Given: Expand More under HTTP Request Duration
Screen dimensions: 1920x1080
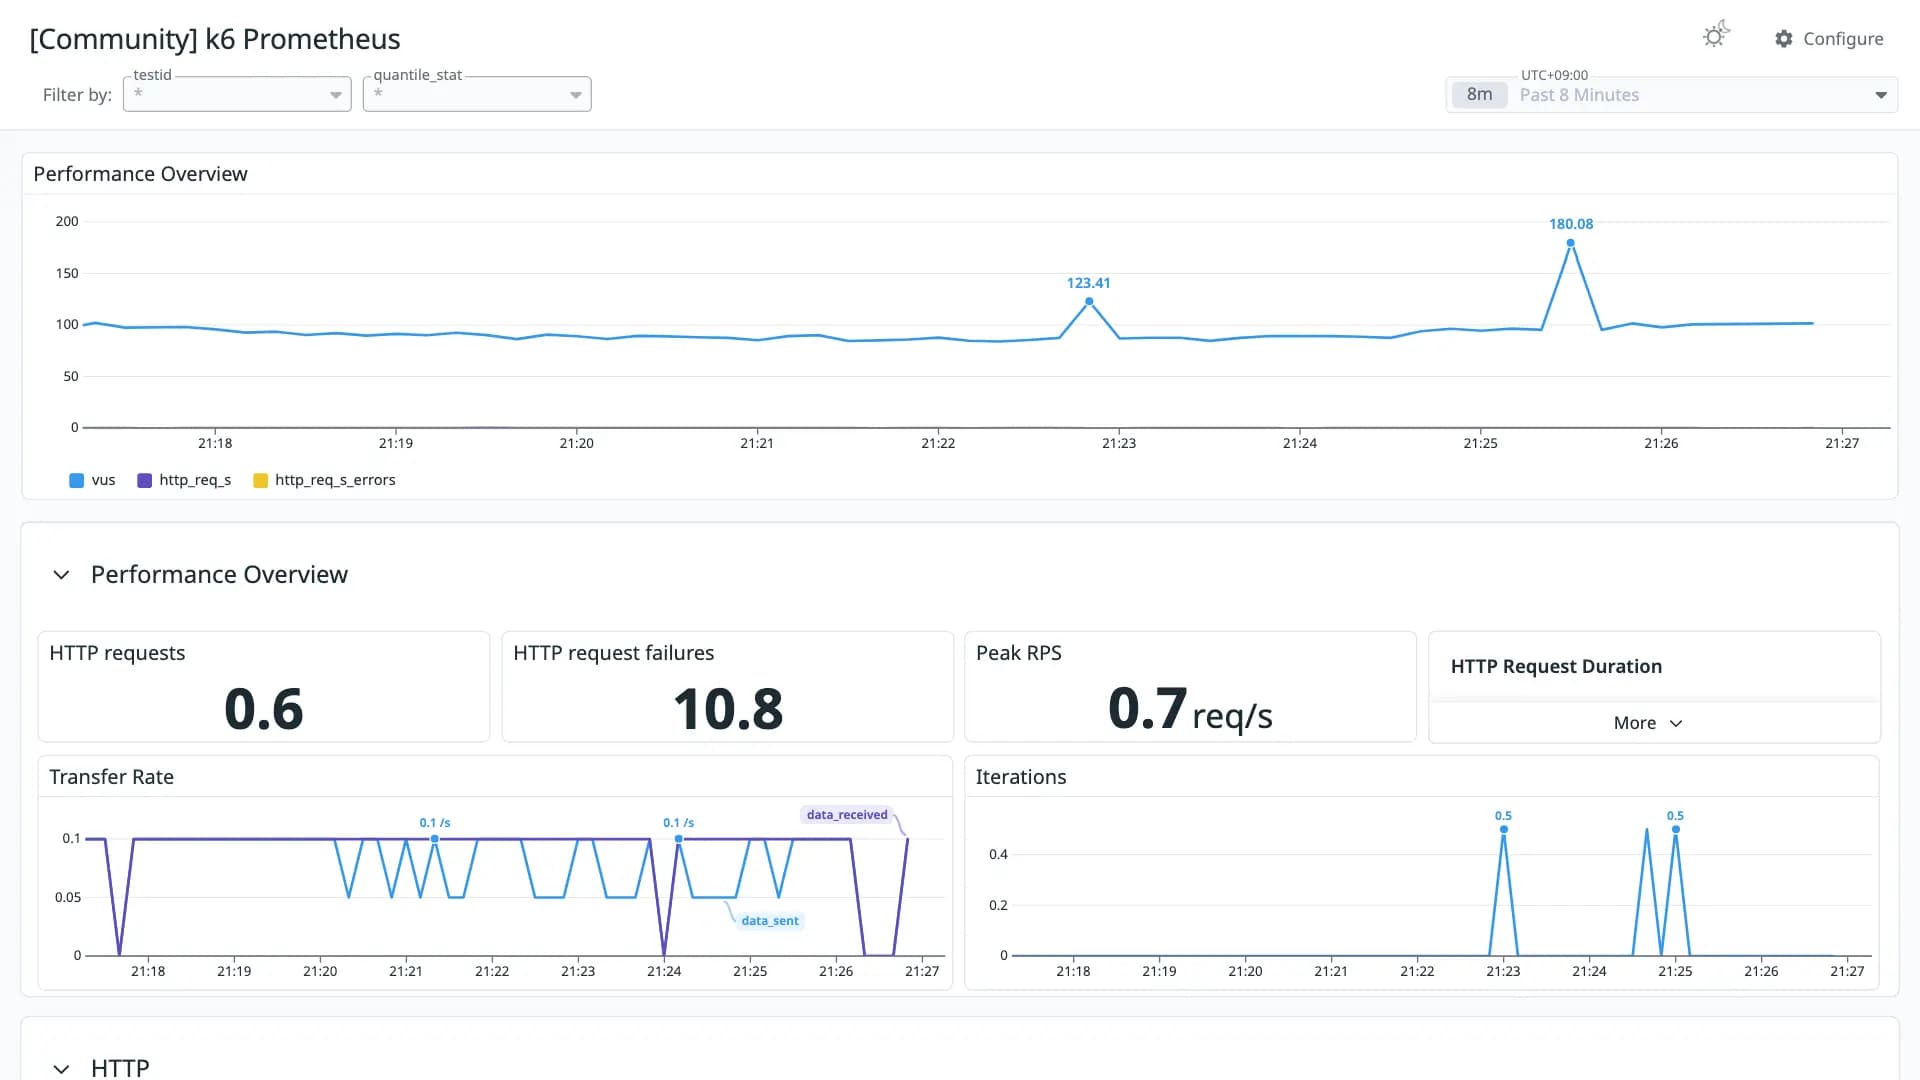Looking at the screenshot, I should (1648, 723).
